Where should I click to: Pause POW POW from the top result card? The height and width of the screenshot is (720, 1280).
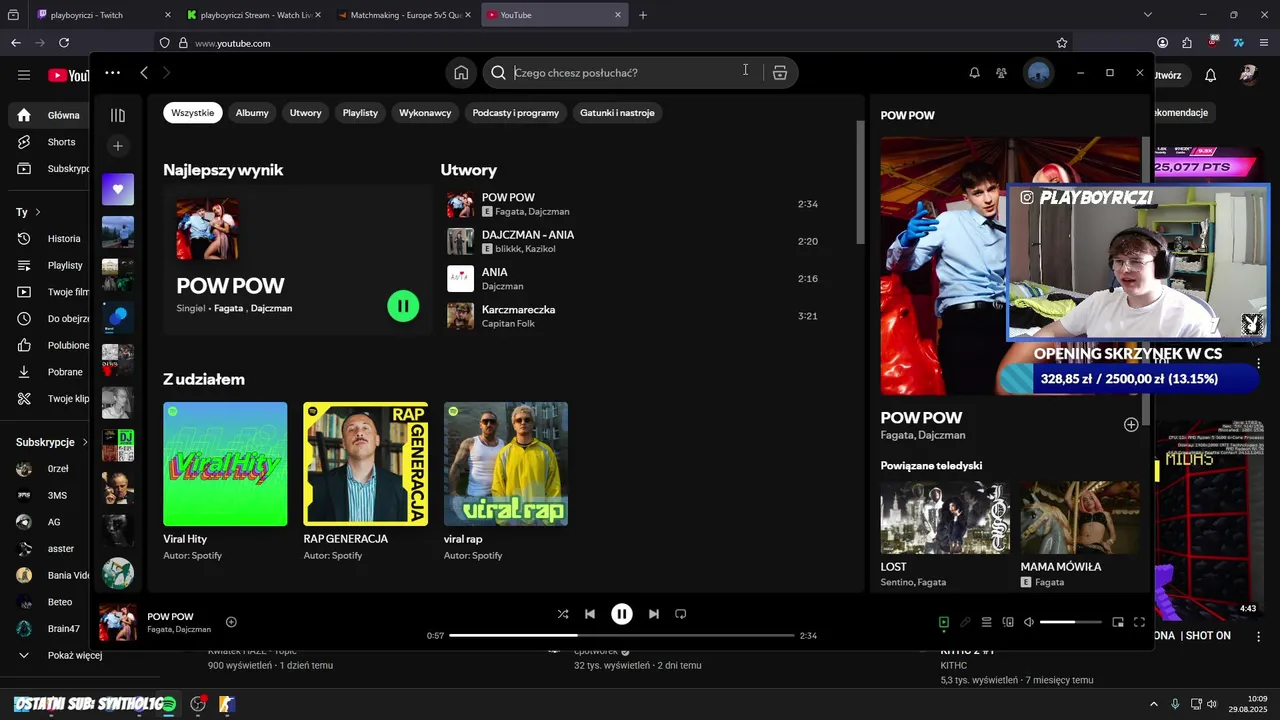pyautogui.click(x=403, y=306)
